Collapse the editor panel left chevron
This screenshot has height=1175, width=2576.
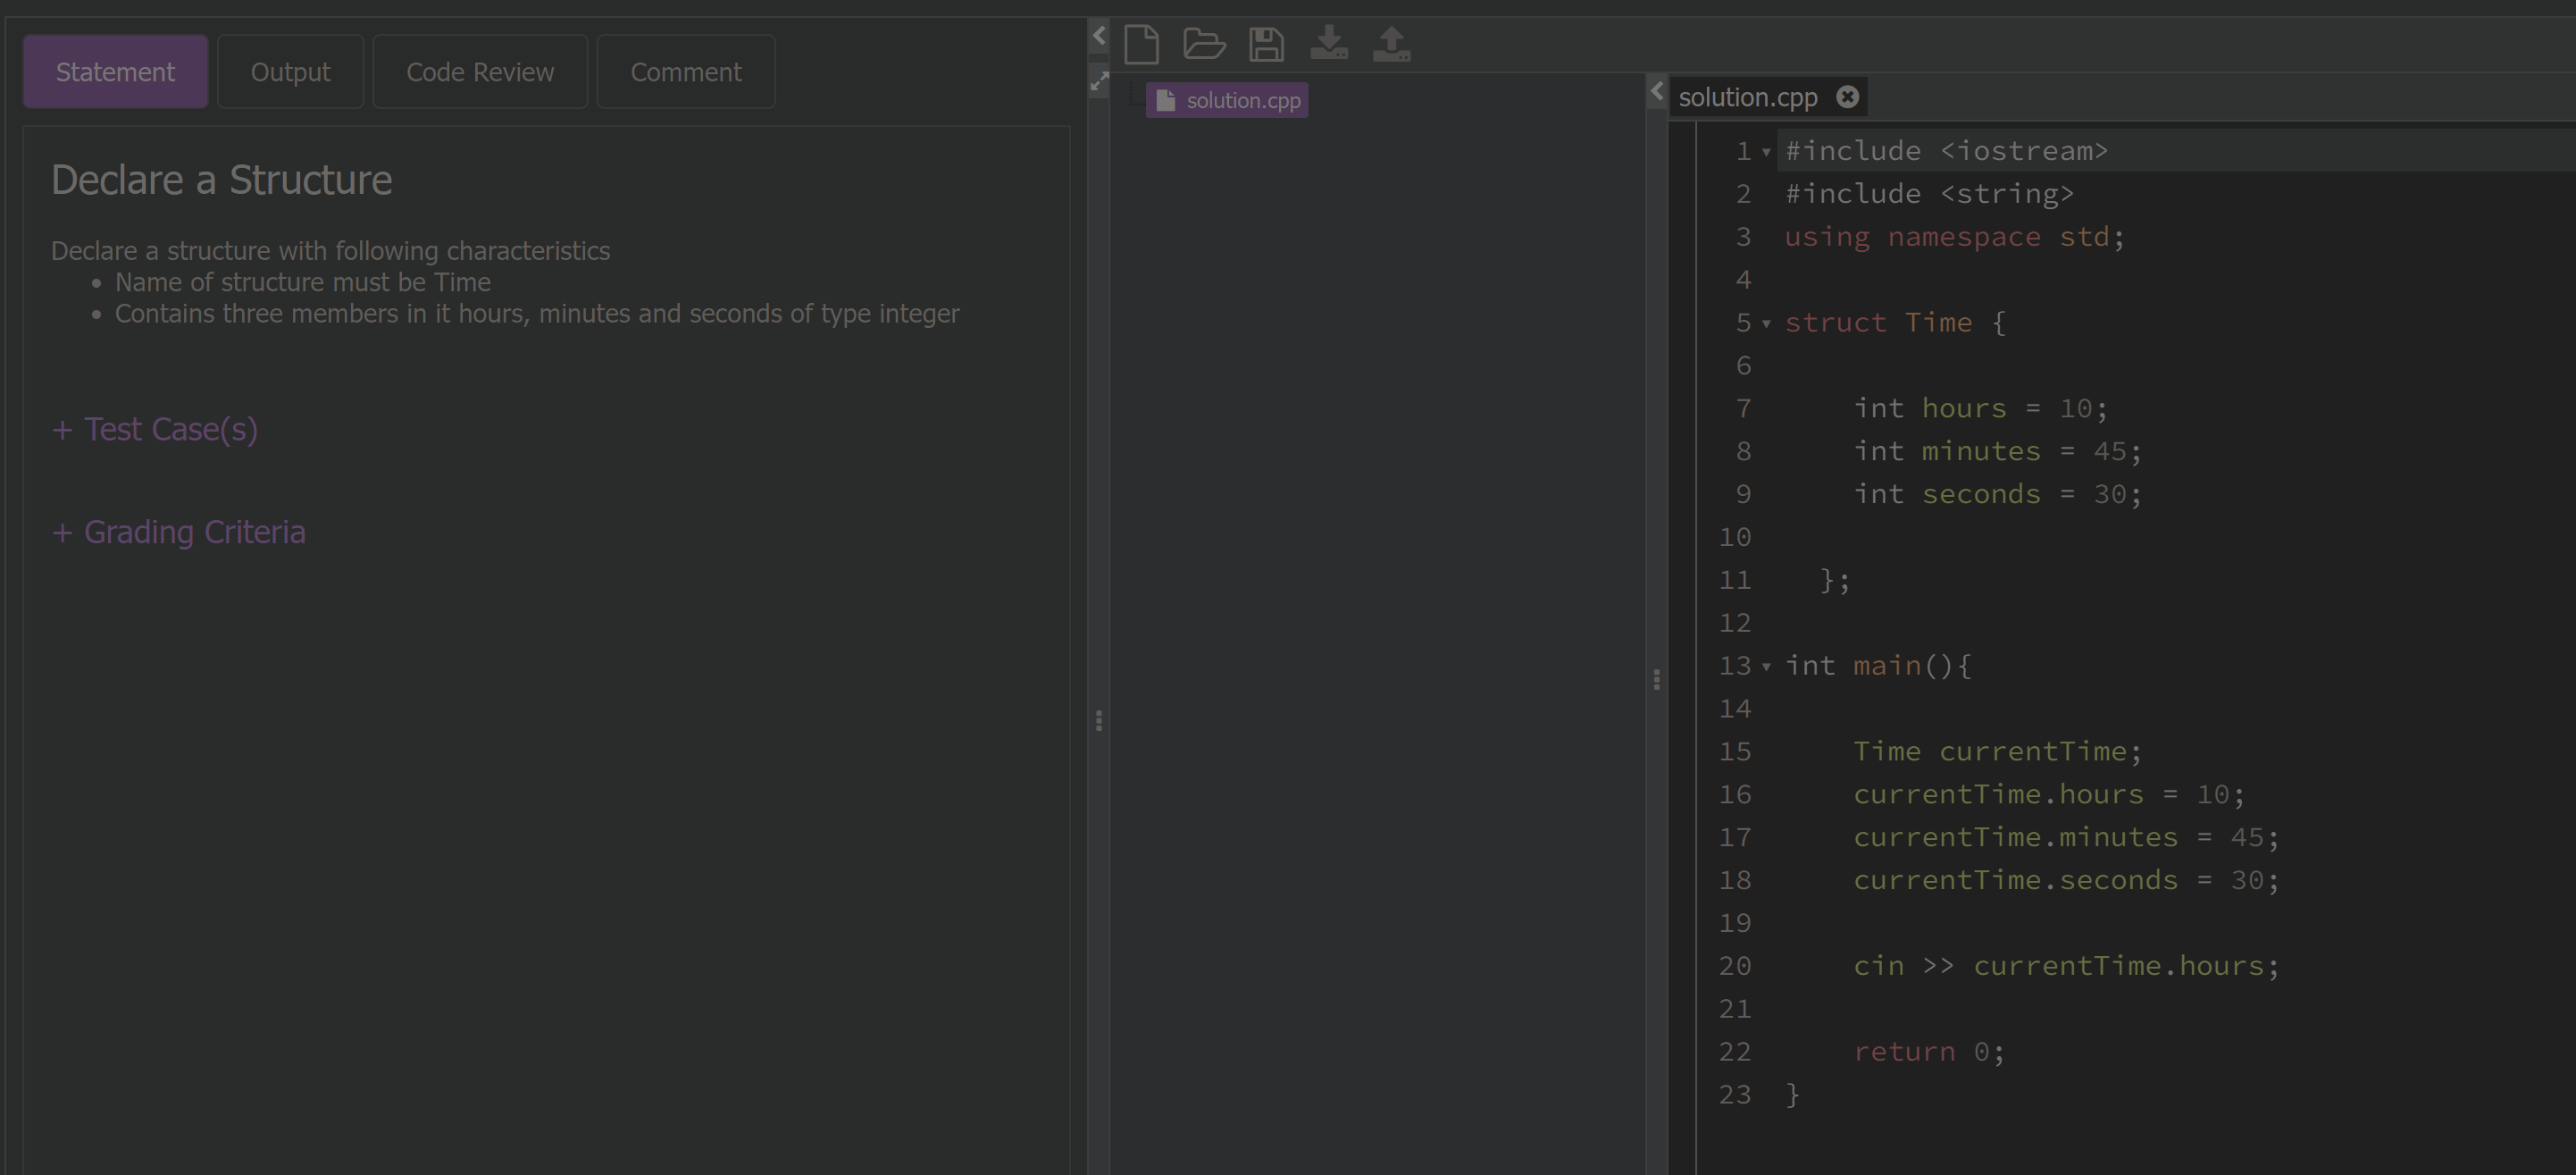click(x=1657, y=91)
